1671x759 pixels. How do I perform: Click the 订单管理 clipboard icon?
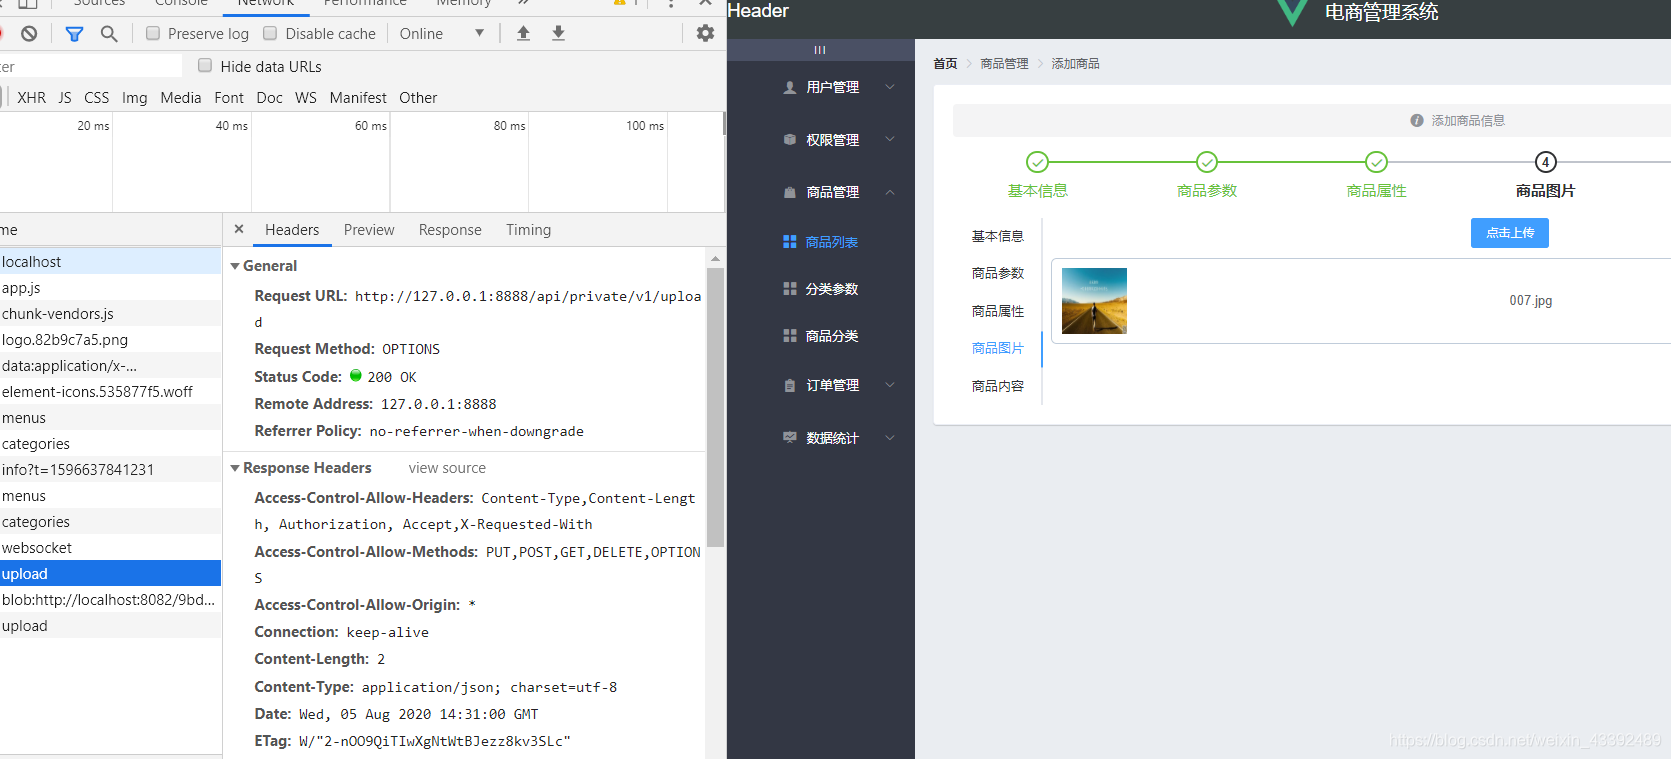790,385
